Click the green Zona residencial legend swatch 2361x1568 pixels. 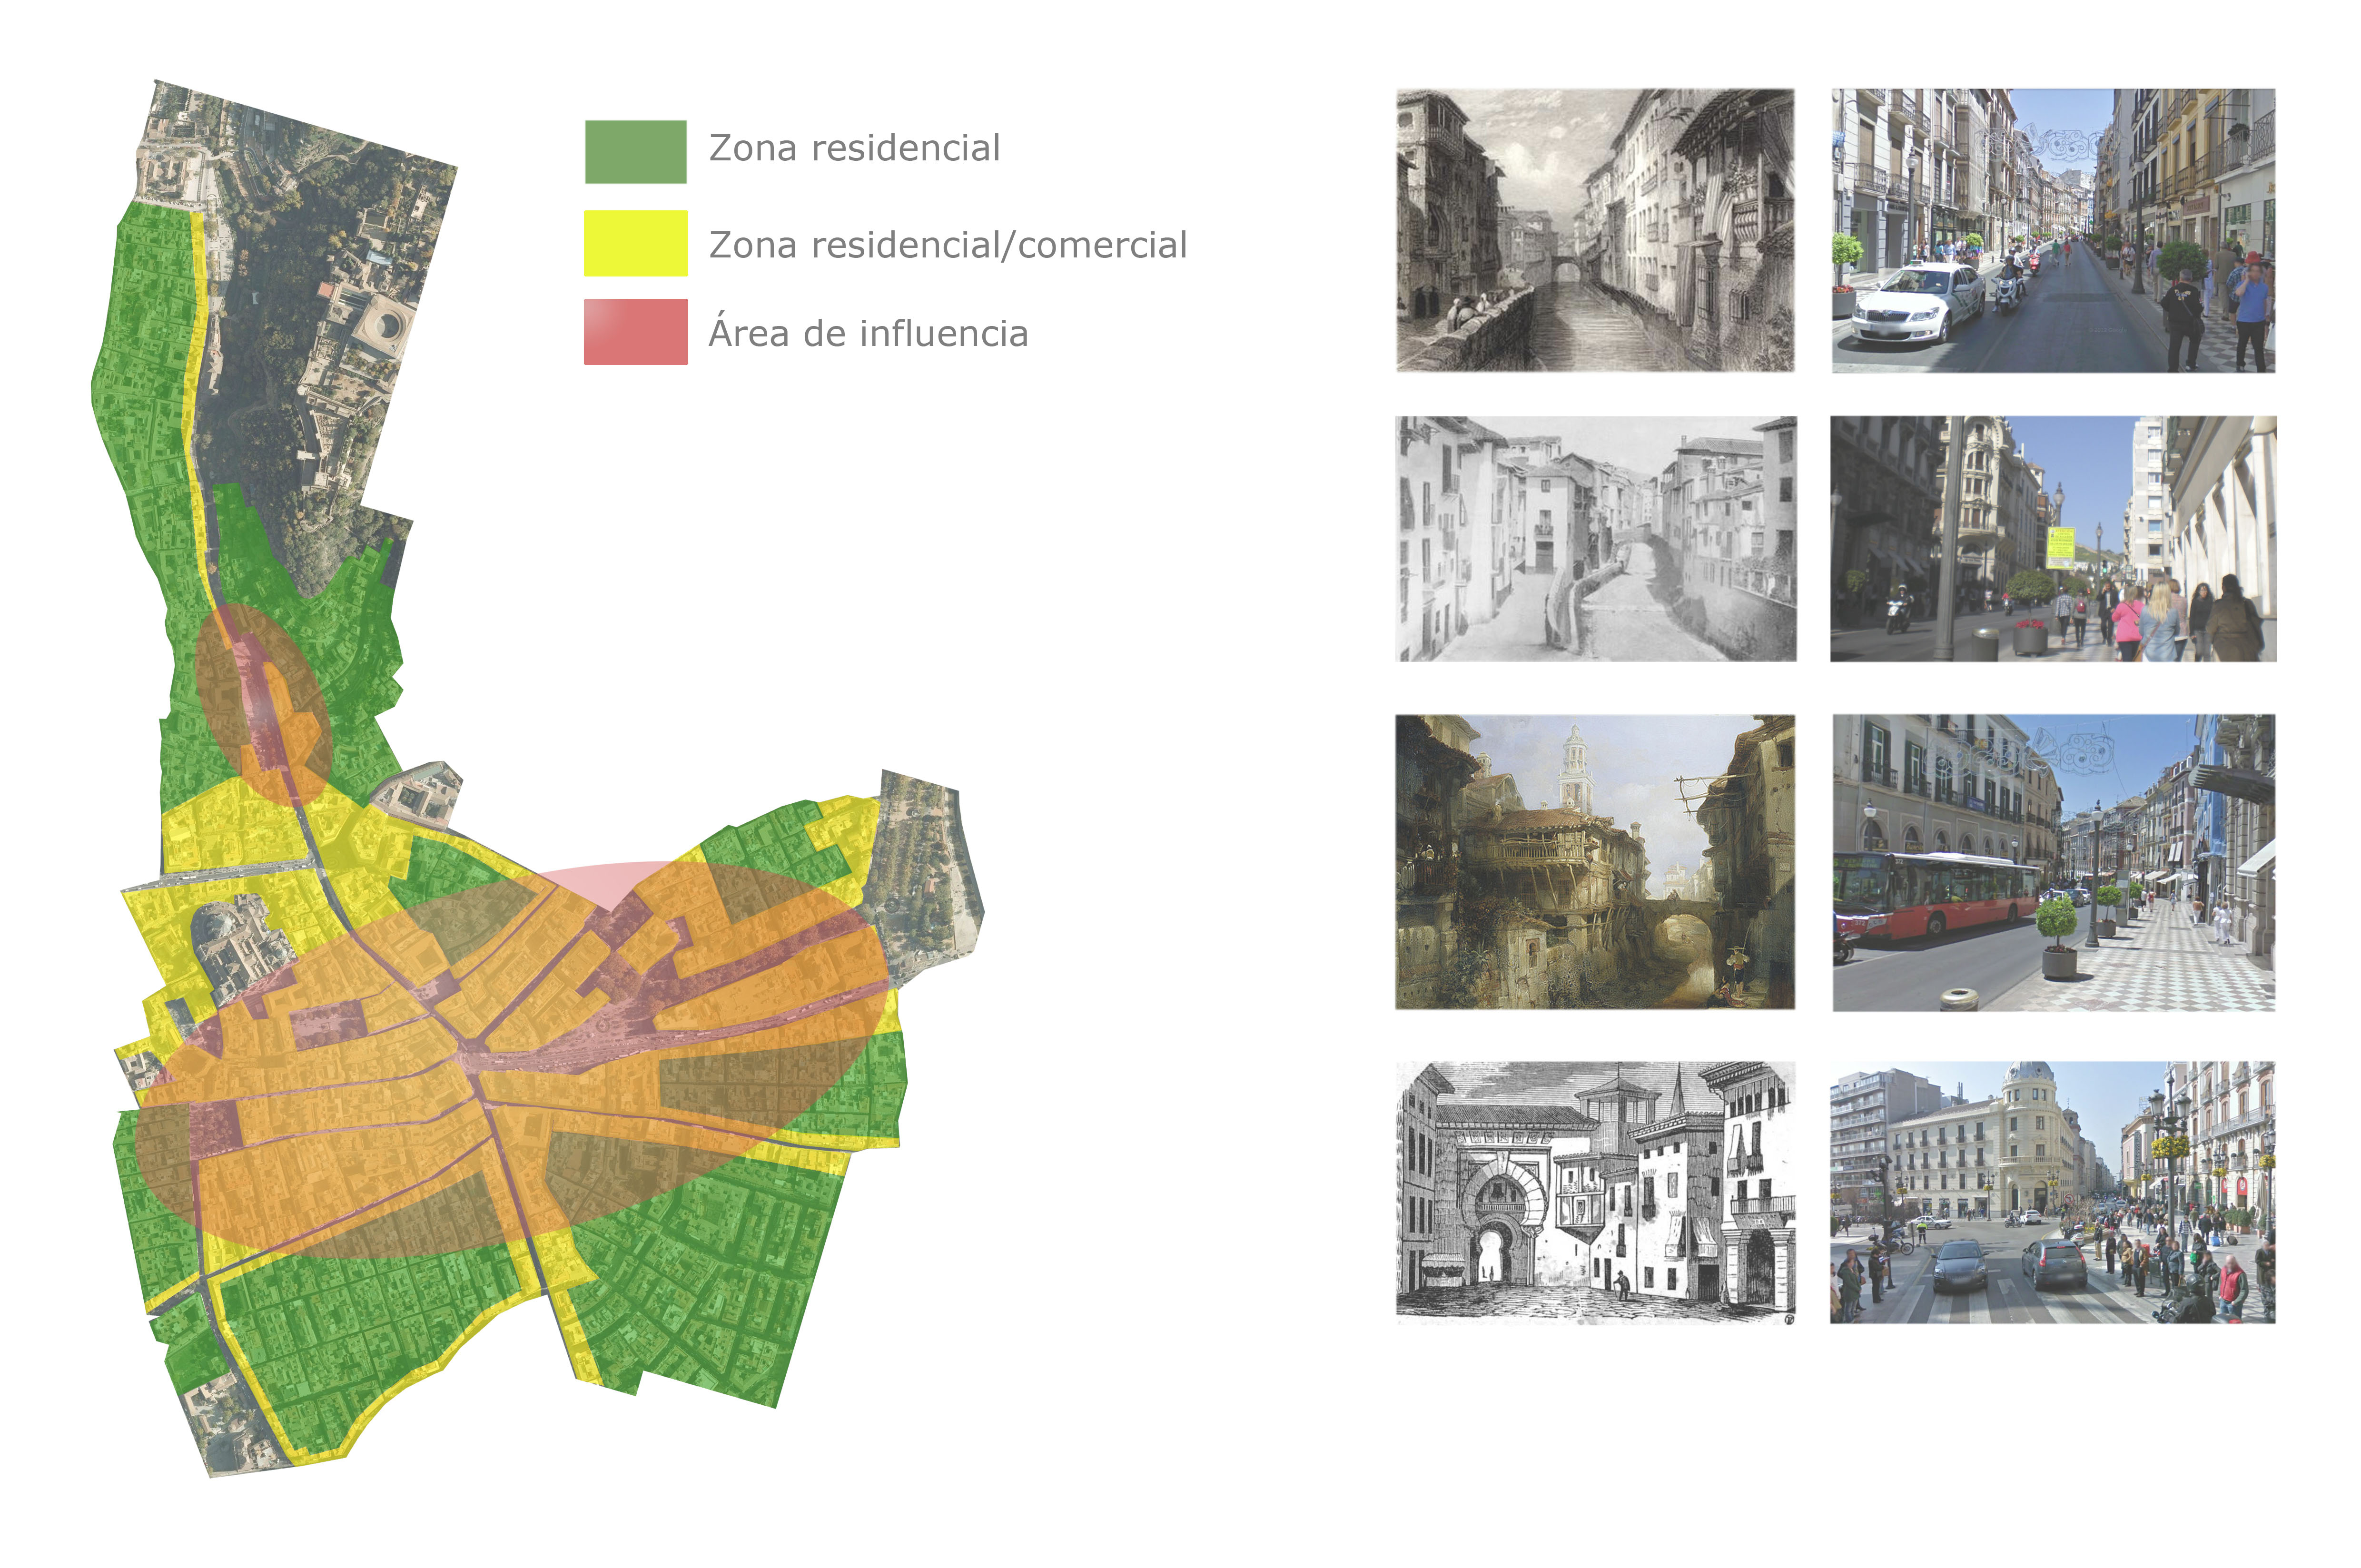(635, 152)
